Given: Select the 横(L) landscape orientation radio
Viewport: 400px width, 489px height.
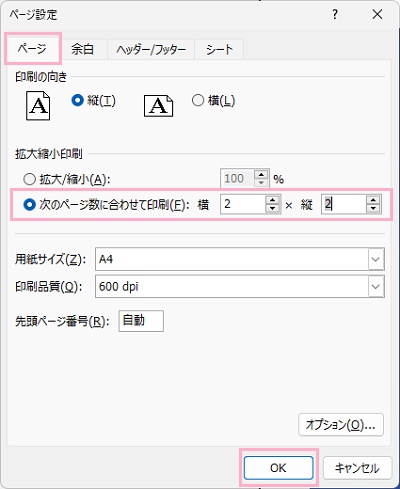Looking at the screenshot, I should [198, 100].
